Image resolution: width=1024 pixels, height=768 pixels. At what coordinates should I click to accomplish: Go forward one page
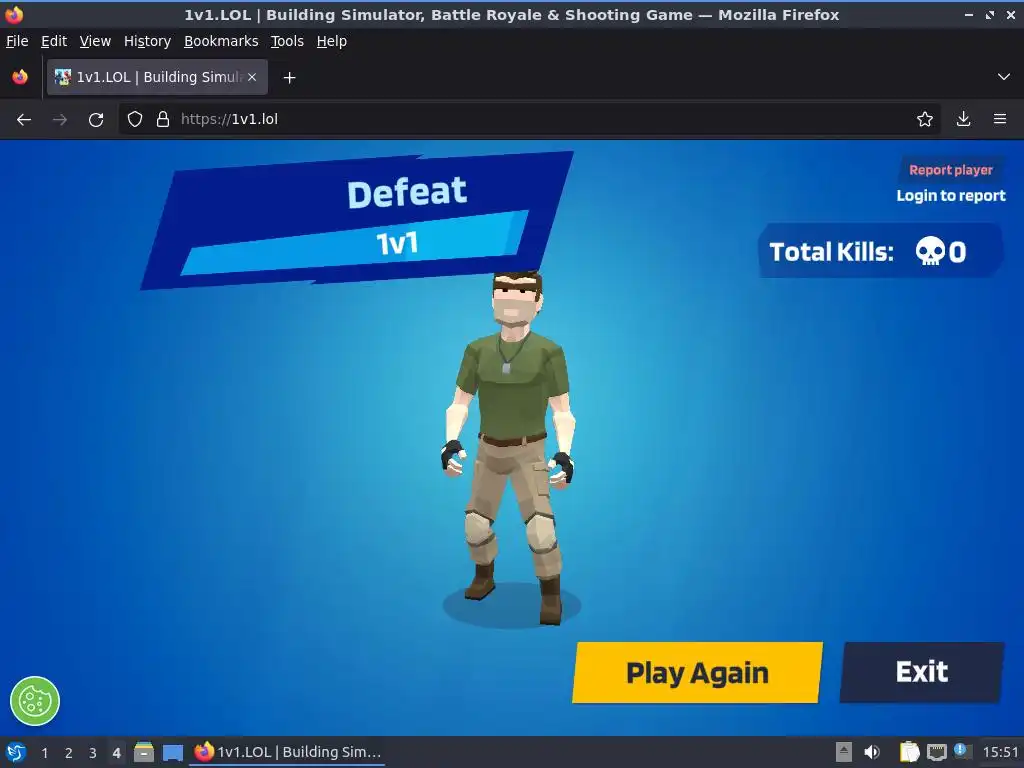(x=60, y=120)
